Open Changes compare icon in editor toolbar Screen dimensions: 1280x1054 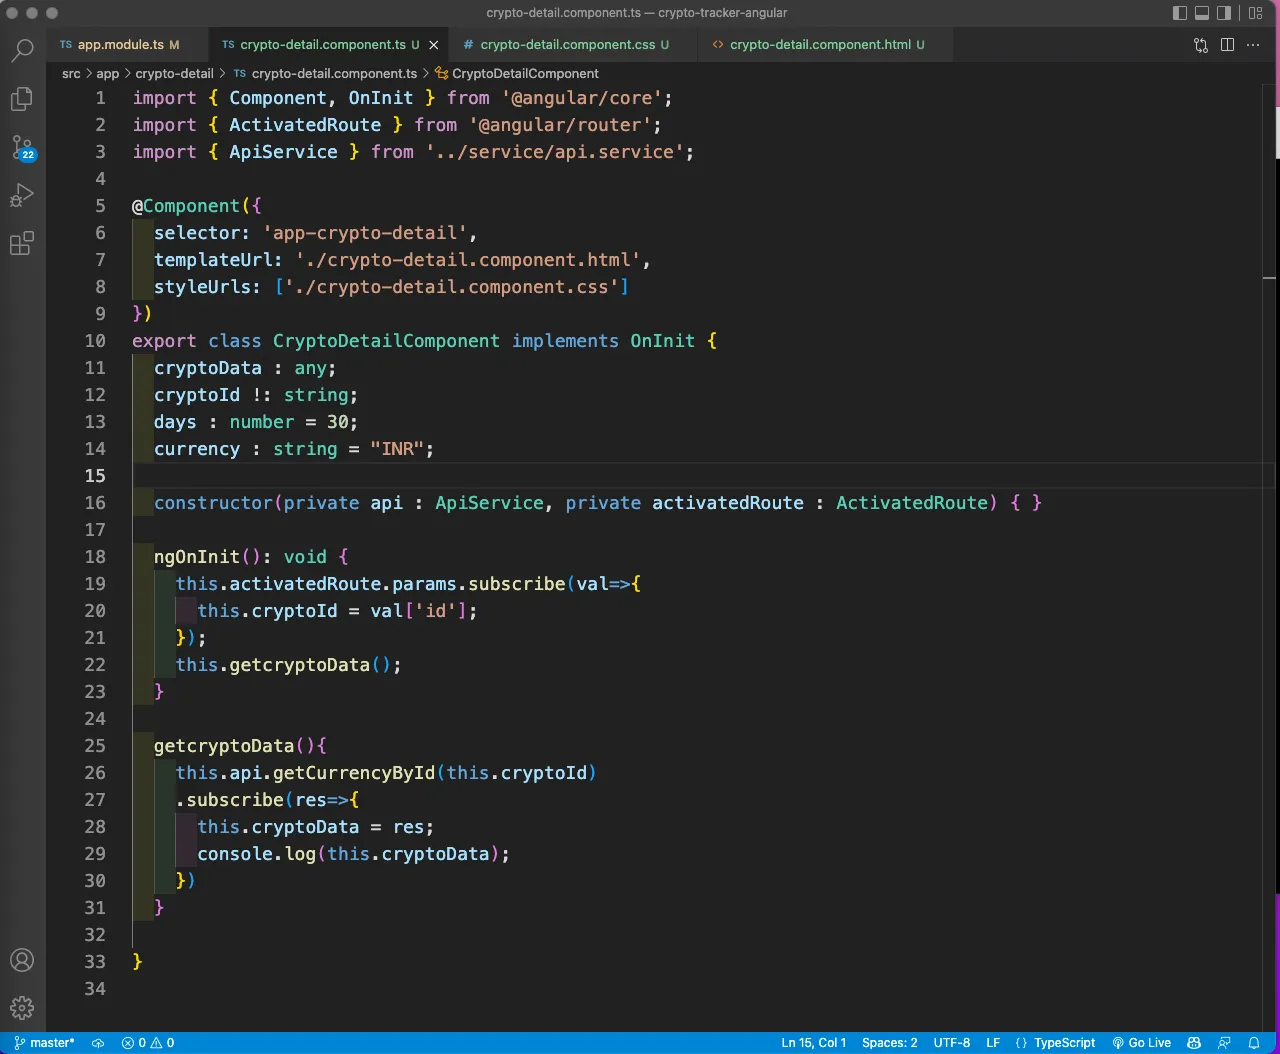(x=1201, y=45)
